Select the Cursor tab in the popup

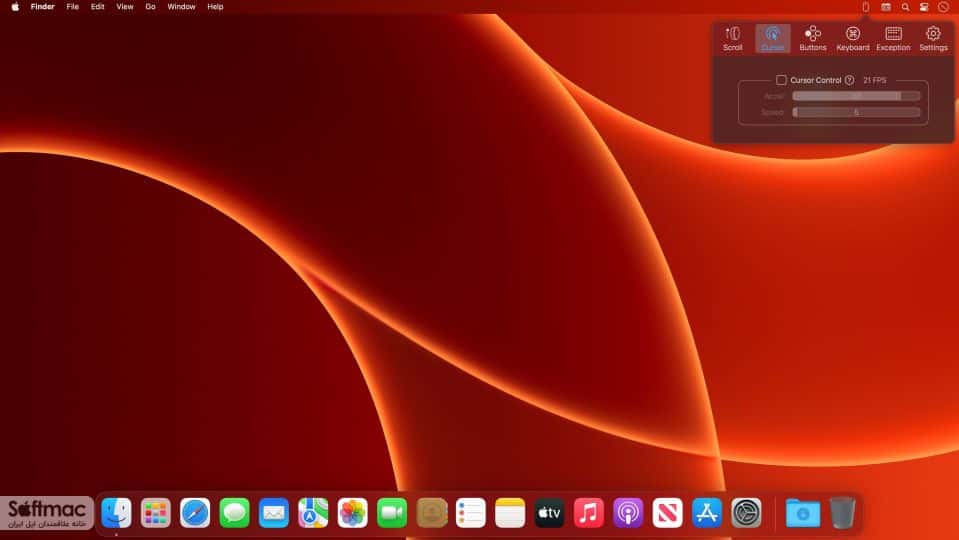tap(772, 38)
